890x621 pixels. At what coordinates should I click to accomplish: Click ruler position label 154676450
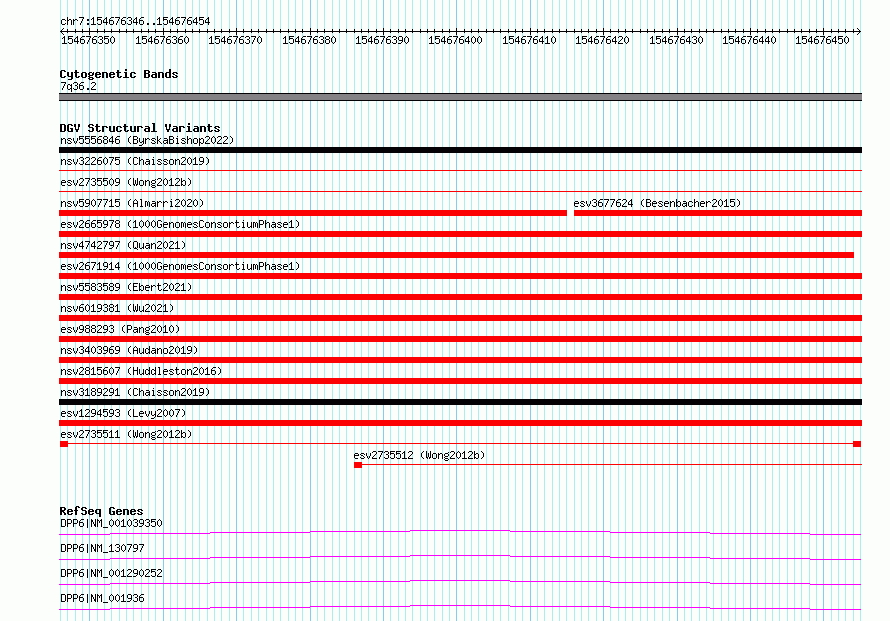pos(822,40)
